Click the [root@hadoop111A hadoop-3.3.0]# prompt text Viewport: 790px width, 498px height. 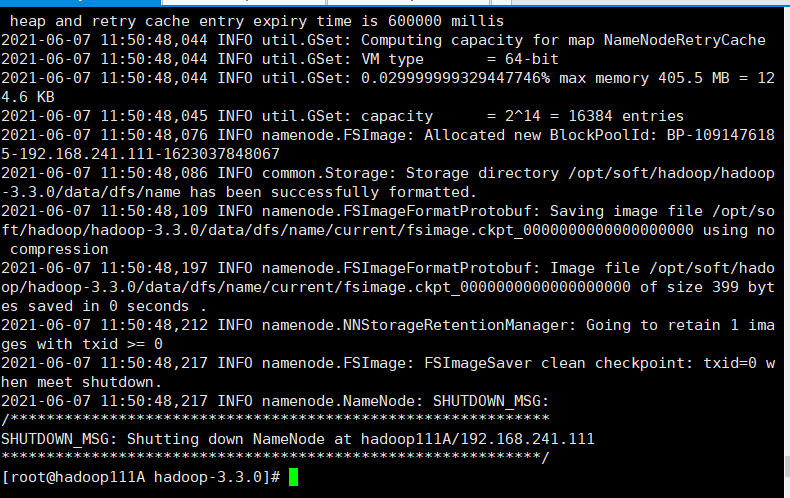[x=141, y=477]
